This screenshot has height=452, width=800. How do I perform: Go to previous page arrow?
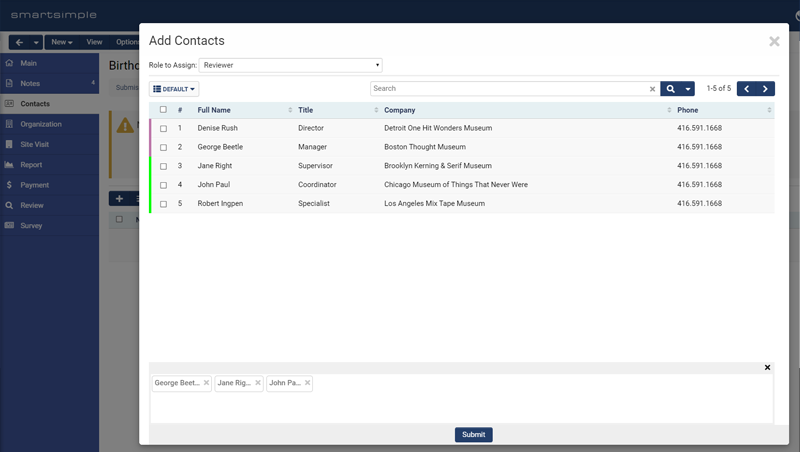click(x=746, y=89)
